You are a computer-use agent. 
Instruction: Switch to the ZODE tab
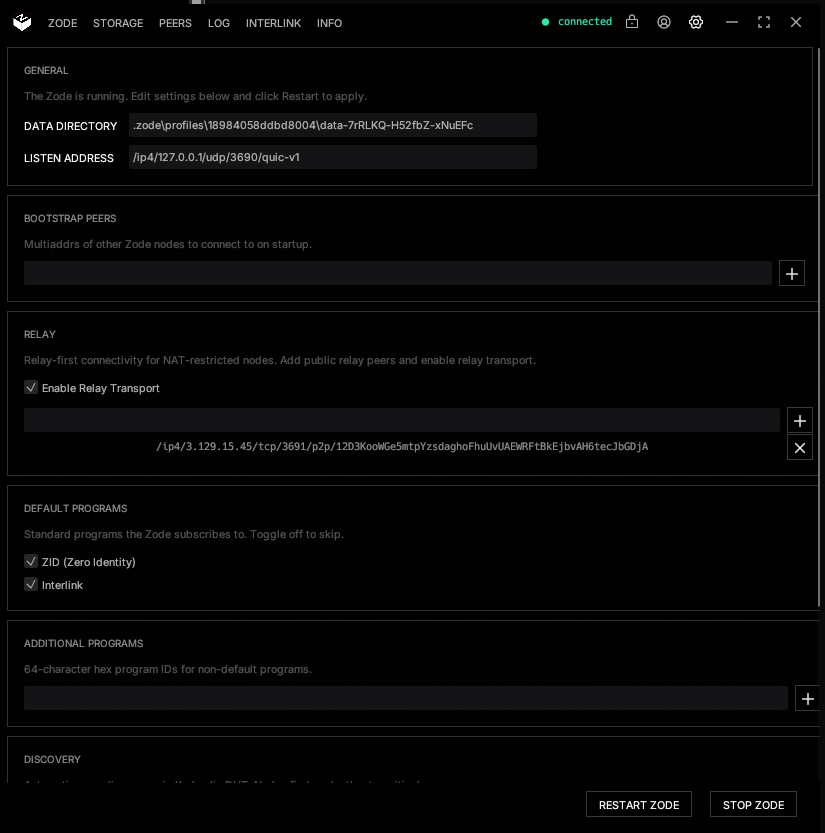[x=63, y=23]
